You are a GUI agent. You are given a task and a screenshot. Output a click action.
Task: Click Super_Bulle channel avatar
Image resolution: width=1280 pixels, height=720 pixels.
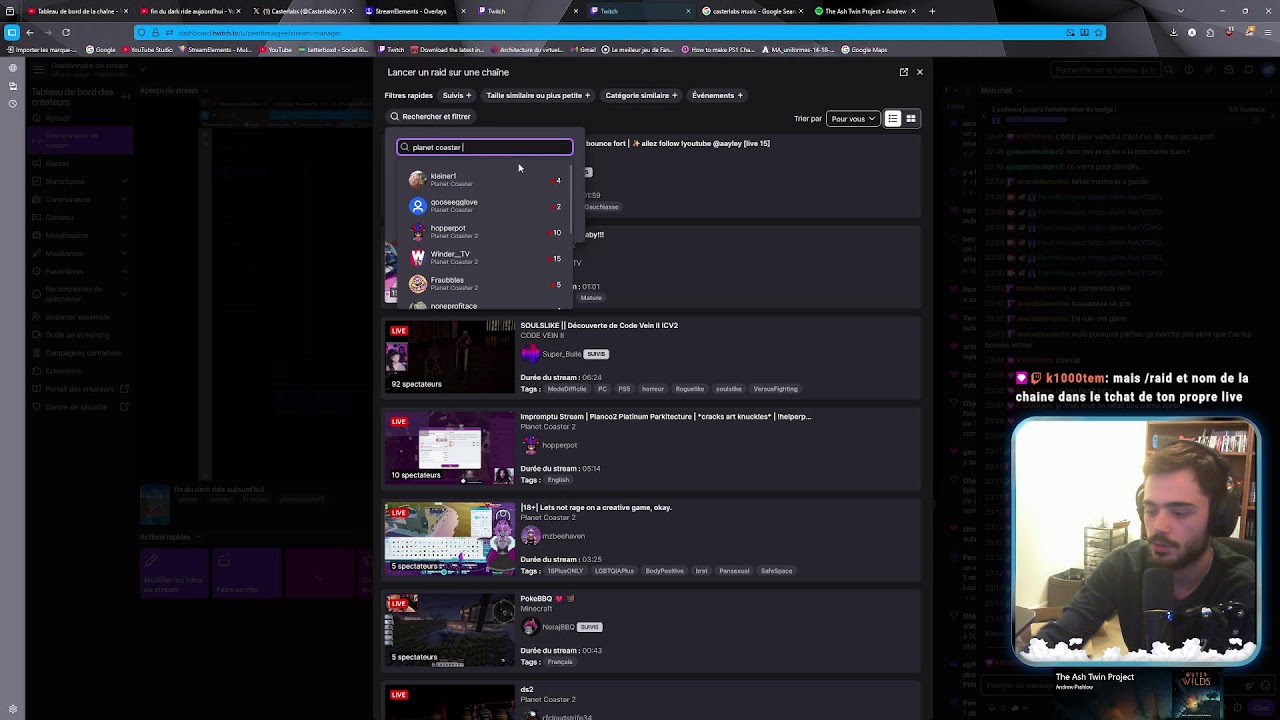pyautogui.click(x=530, y=353)
